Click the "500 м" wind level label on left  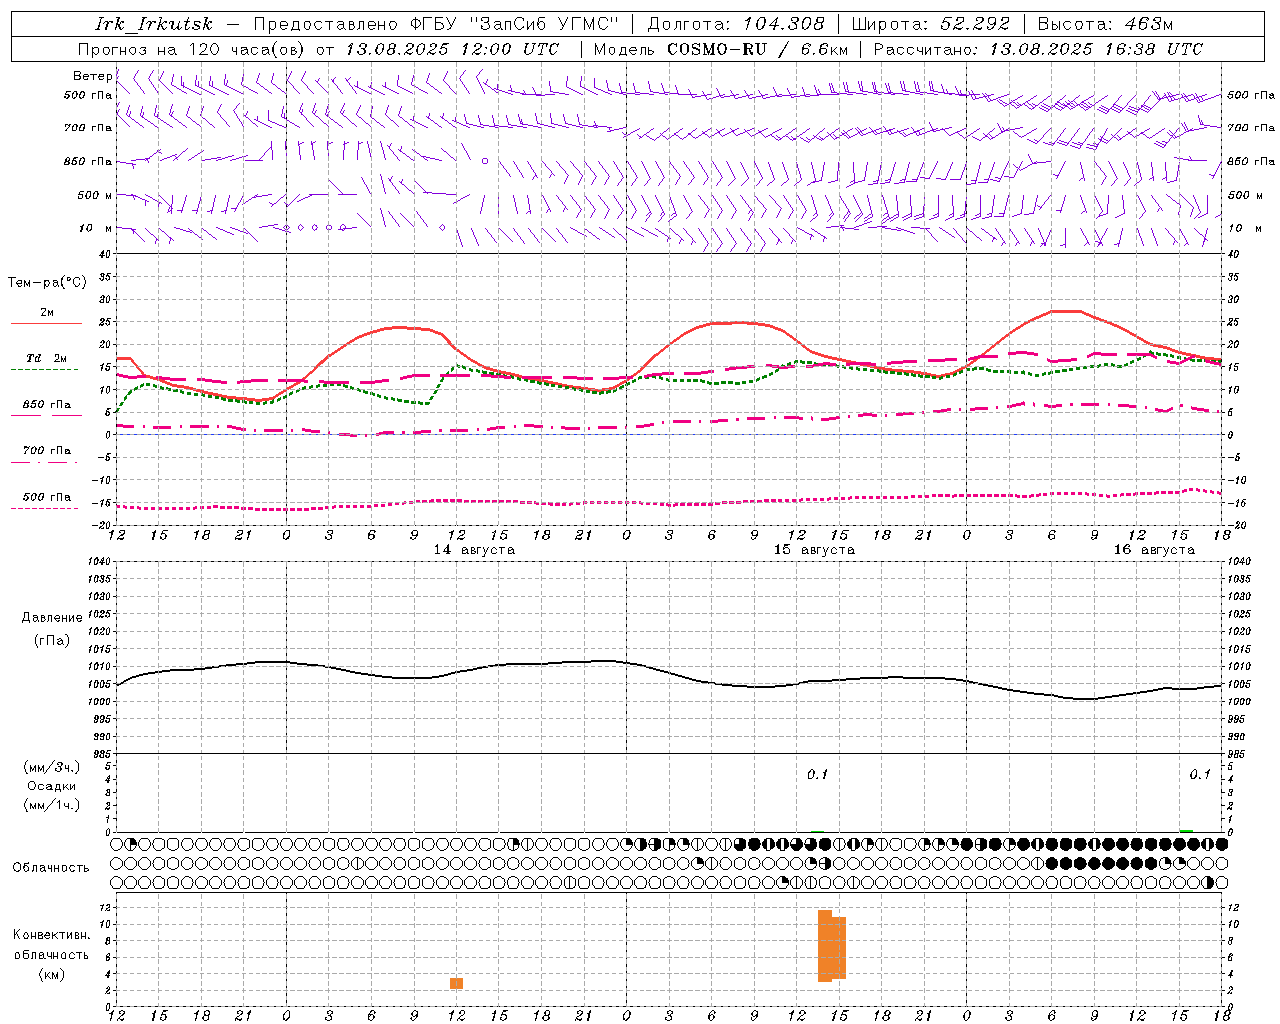(95, 195)
